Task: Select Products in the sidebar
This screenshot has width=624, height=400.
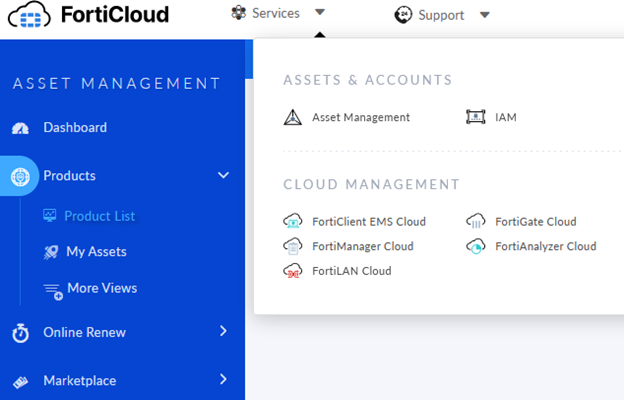Action: click(x=70, y=176)
